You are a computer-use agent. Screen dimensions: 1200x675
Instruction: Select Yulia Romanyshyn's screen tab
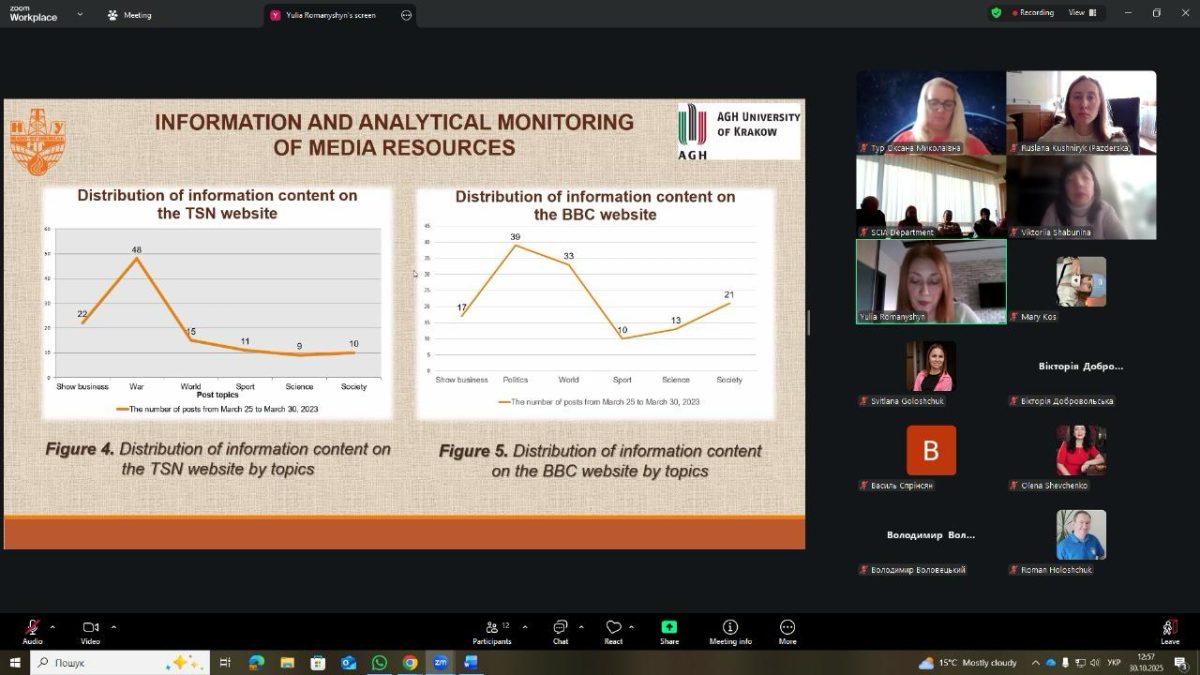point(330,15)
